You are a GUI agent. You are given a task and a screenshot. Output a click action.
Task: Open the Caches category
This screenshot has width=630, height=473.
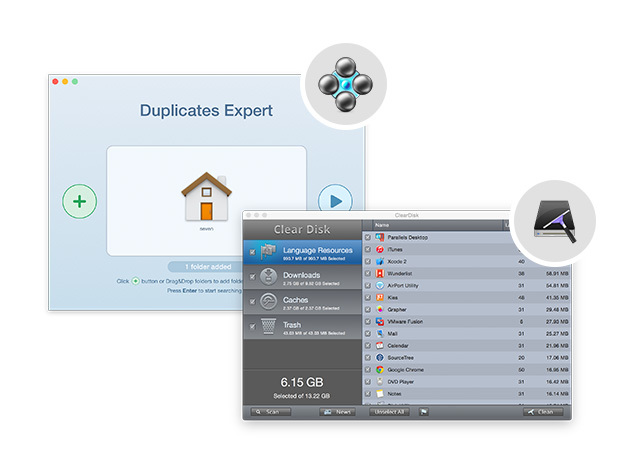(303, 302)
